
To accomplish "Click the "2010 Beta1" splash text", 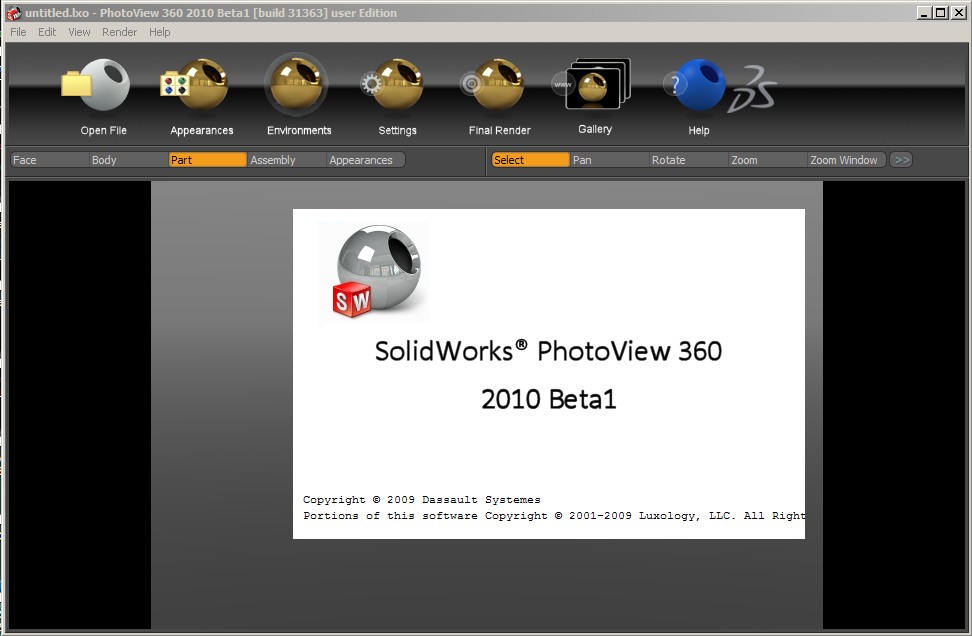I will click(549, 399).
